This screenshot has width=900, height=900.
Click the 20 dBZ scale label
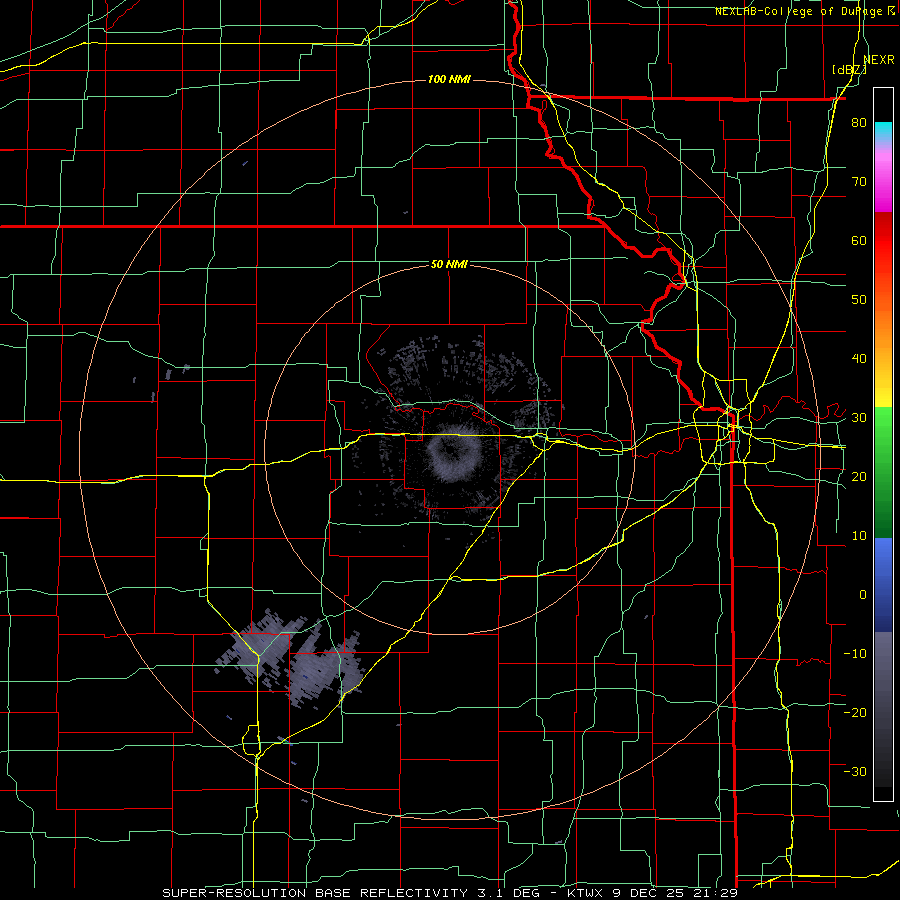859,477
